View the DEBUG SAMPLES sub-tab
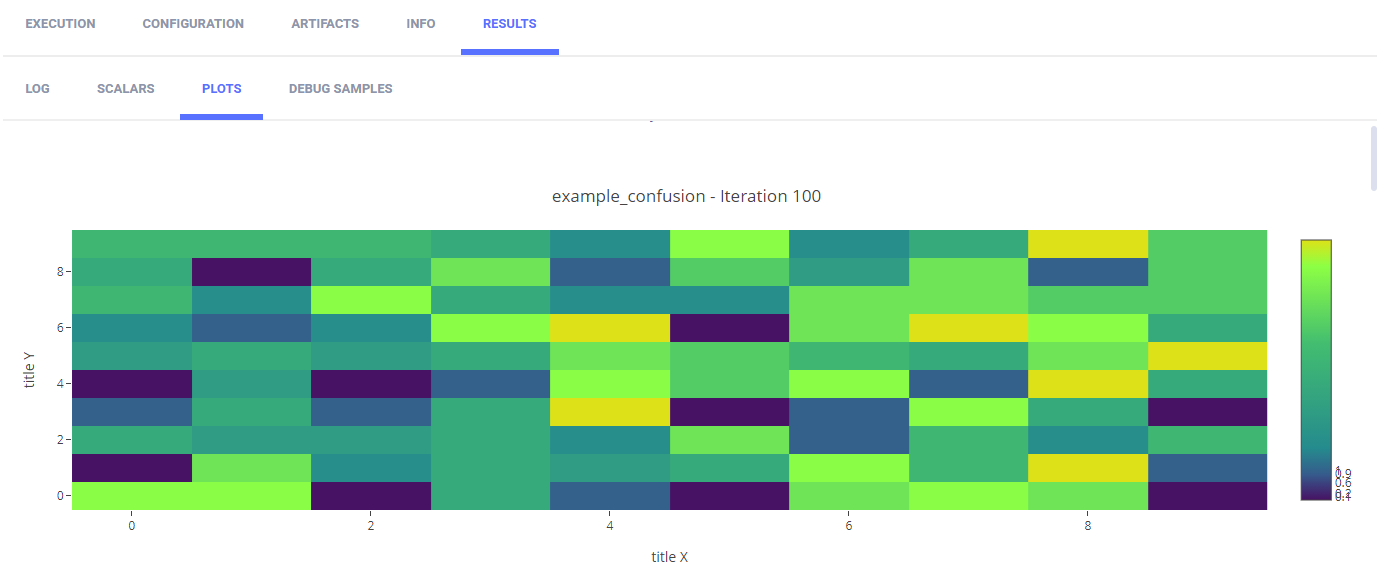This screenshot has height=587, width=1378. pos(340,89)
